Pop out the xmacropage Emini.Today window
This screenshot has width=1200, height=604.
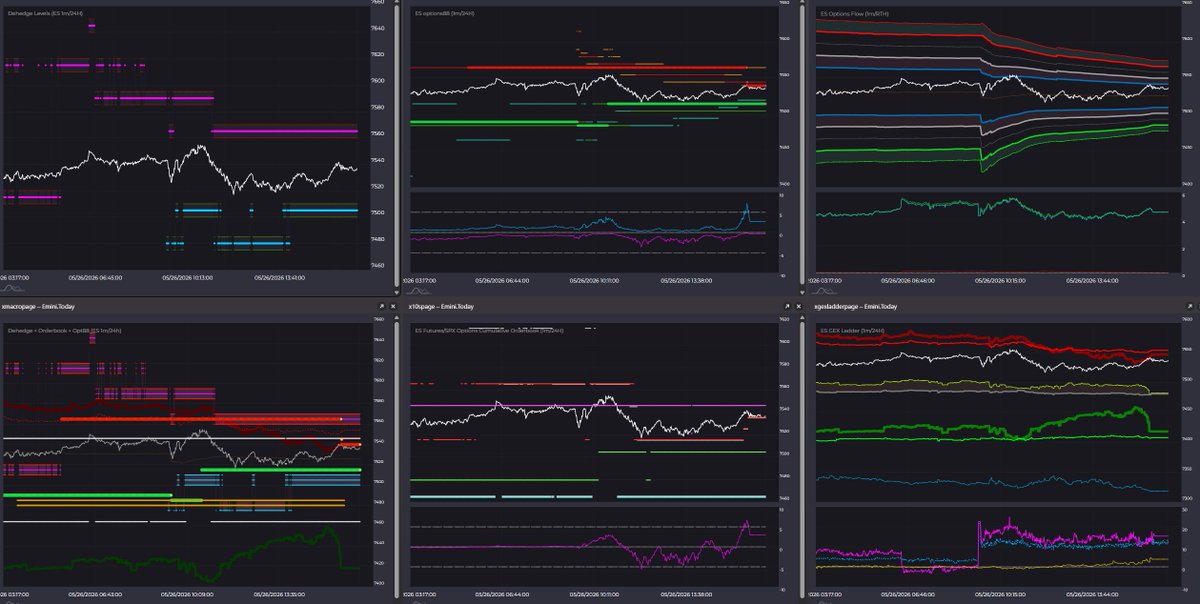380,306
